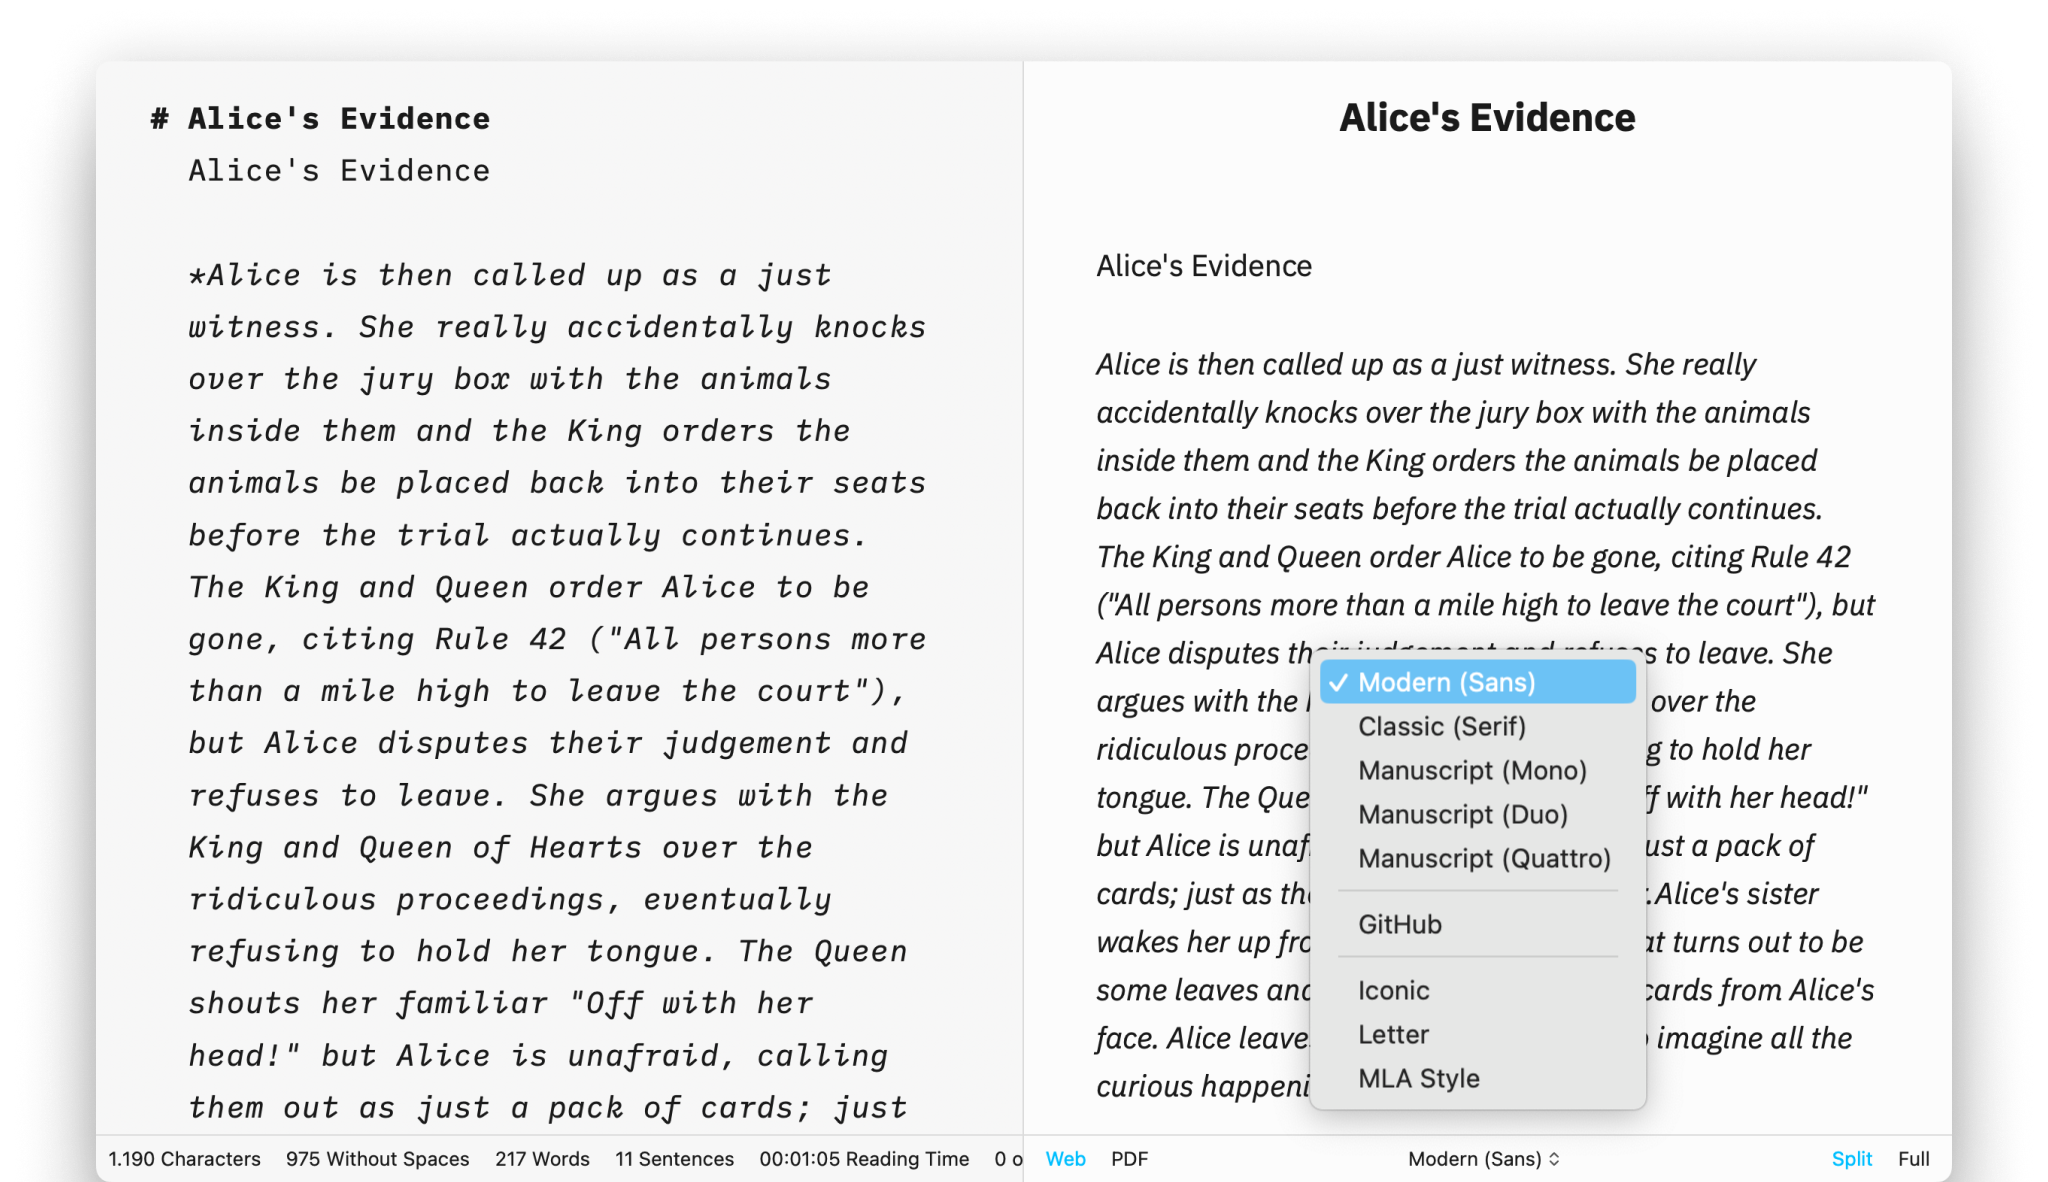The image size is (2048, 1182).
Task: Place cursor in '# Alice's Evidence' heading line
Action: (339, 119)
